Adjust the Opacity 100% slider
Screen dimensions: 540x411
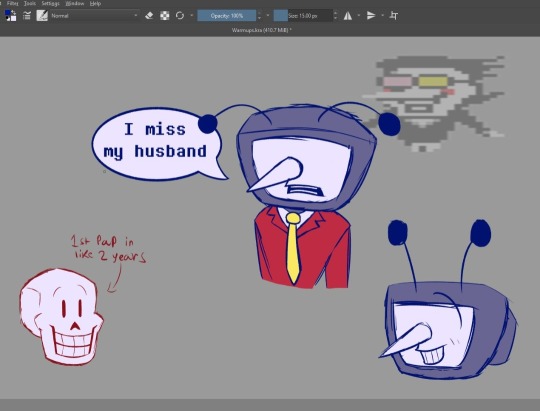[x=227, y=16]
